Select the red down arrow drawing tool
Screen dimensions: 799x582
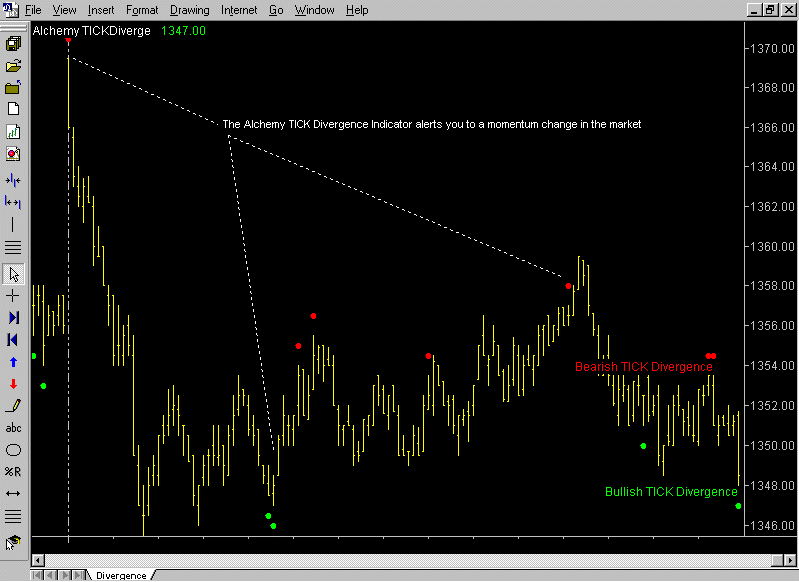pyautogui.click(x=13, y=384)
